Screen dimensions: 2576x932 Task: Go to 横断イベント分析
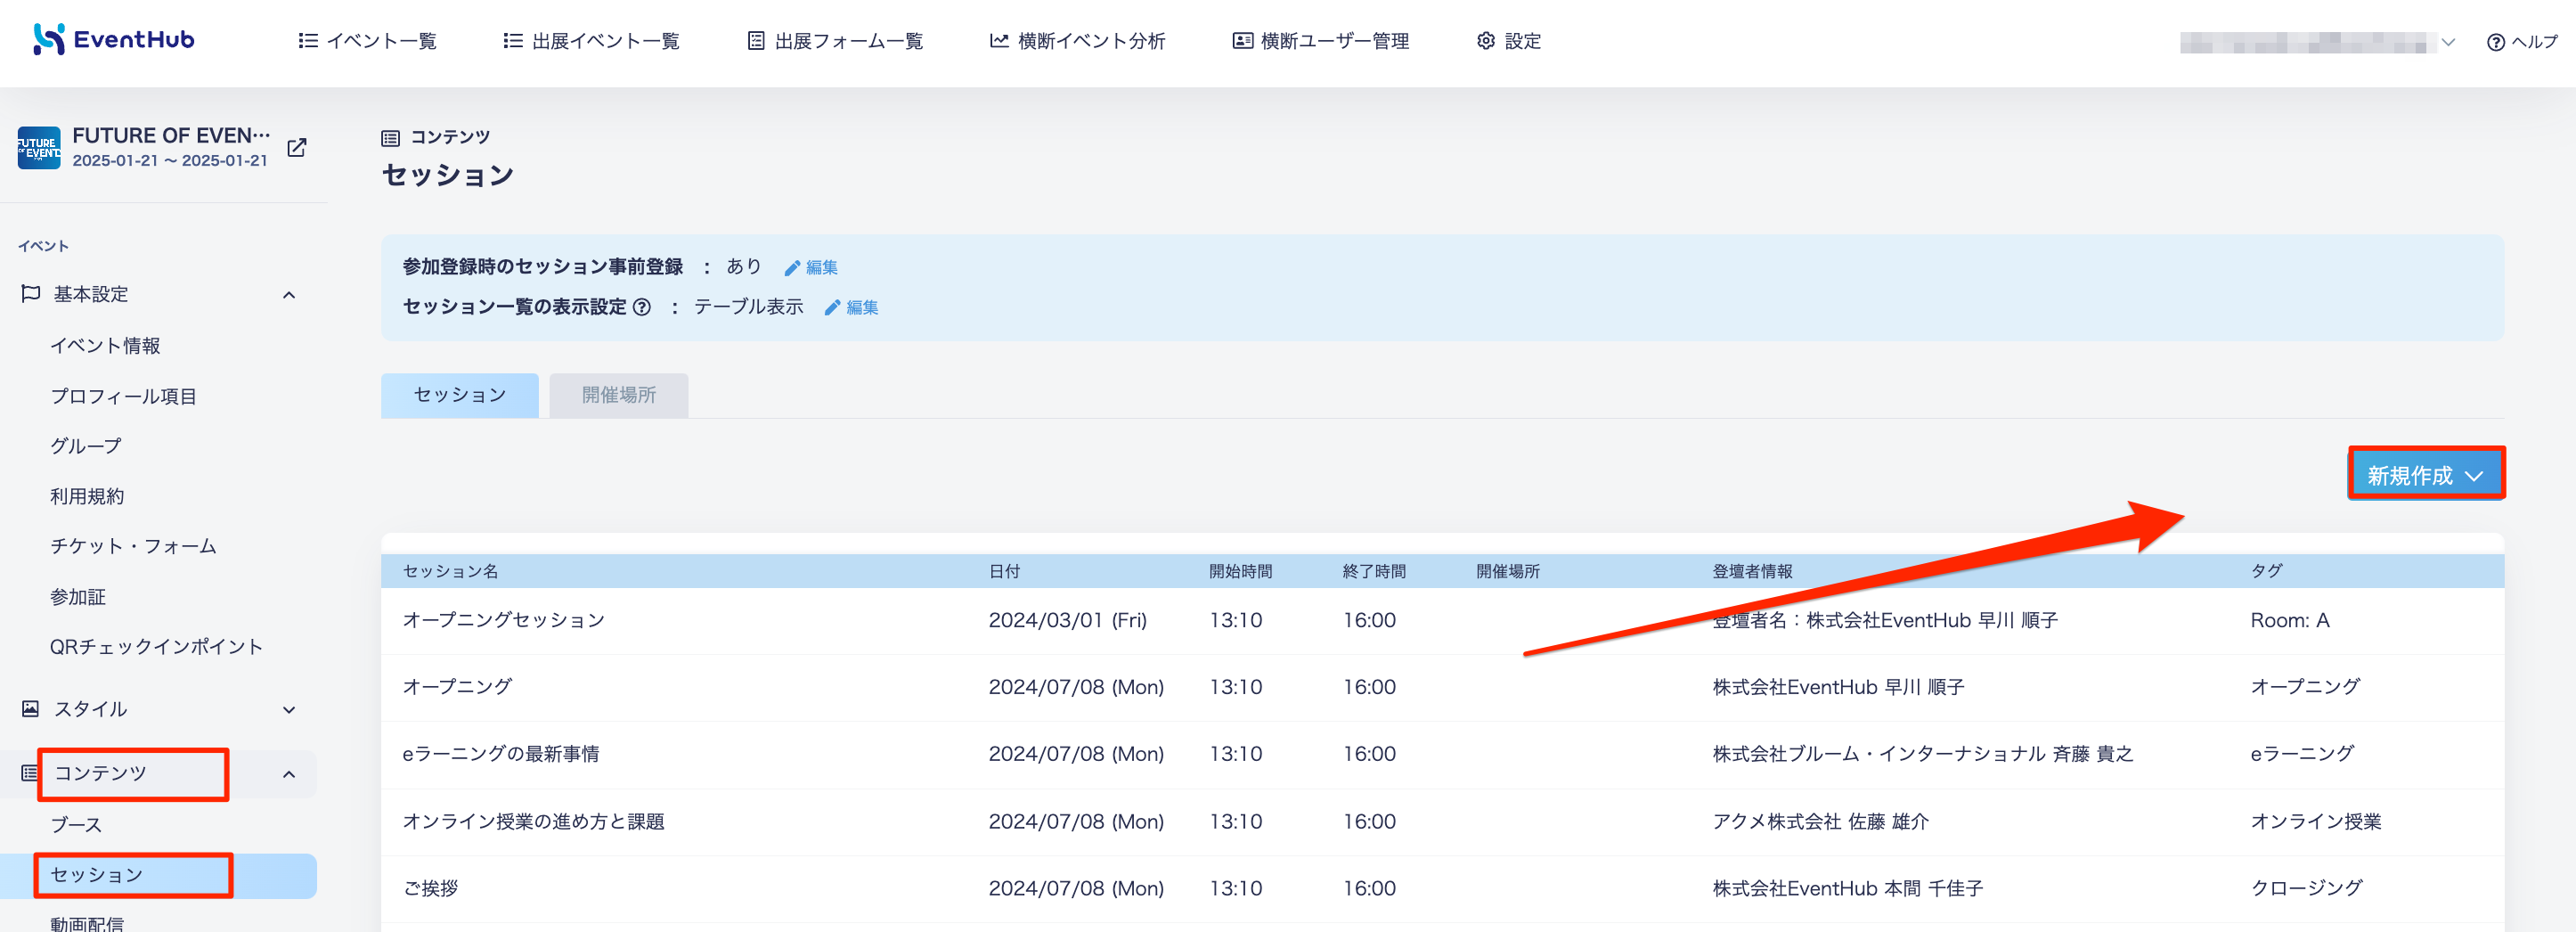click(1077, 41)
